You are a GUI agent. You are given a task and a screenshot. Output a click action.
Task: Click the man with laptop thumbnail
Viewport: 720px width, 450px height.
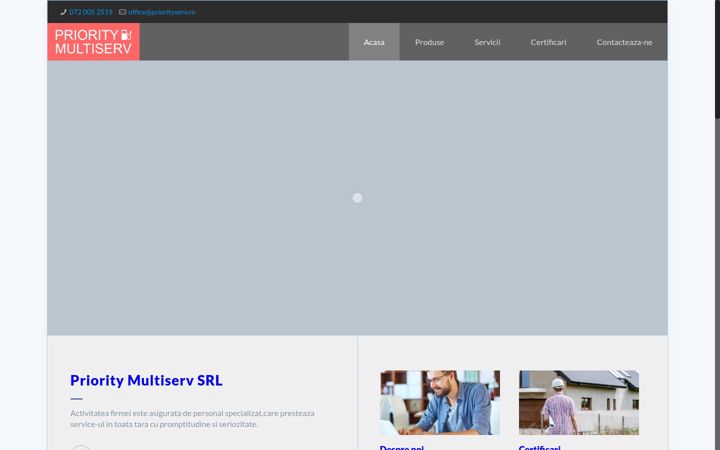coord(440,403)
